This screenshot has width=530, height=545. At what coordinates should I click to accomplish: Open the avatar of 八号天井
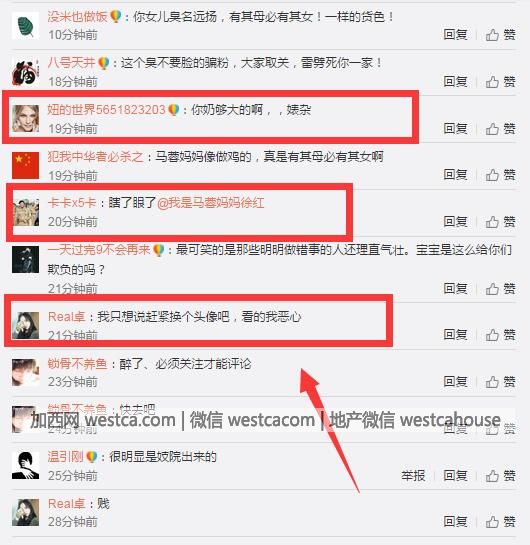25,72
